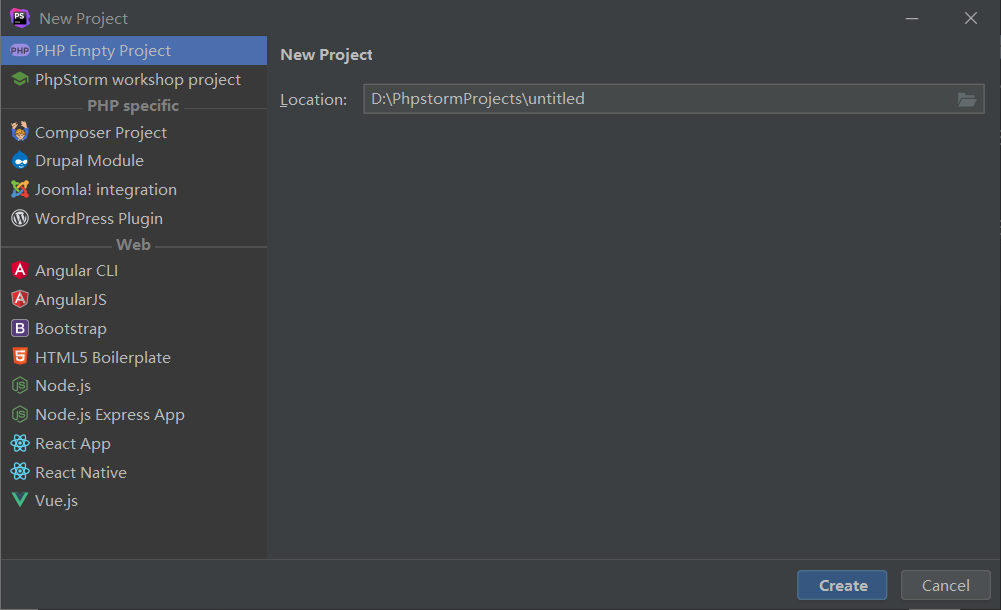The image size is (1001, 610).
Task: Click the Cancel button
Action: [945, 585]
